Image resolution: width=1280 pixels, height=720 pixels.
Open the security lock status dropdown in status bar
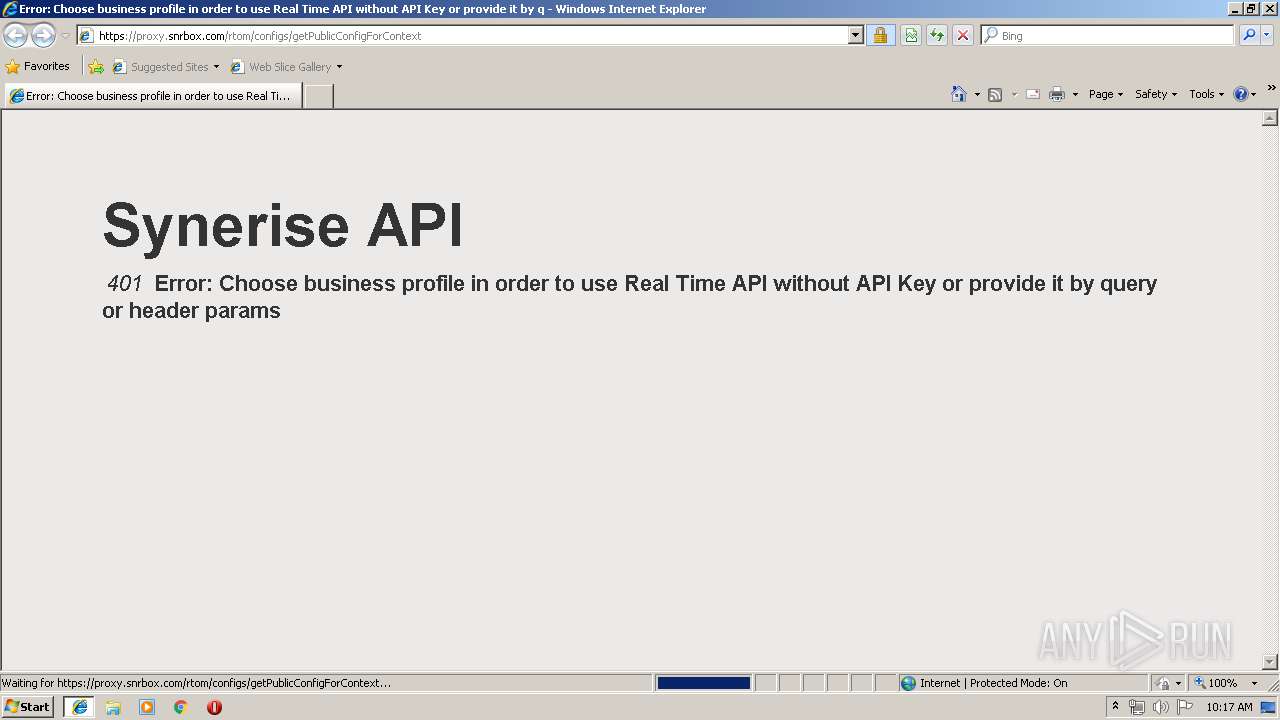coord(1167,683)
